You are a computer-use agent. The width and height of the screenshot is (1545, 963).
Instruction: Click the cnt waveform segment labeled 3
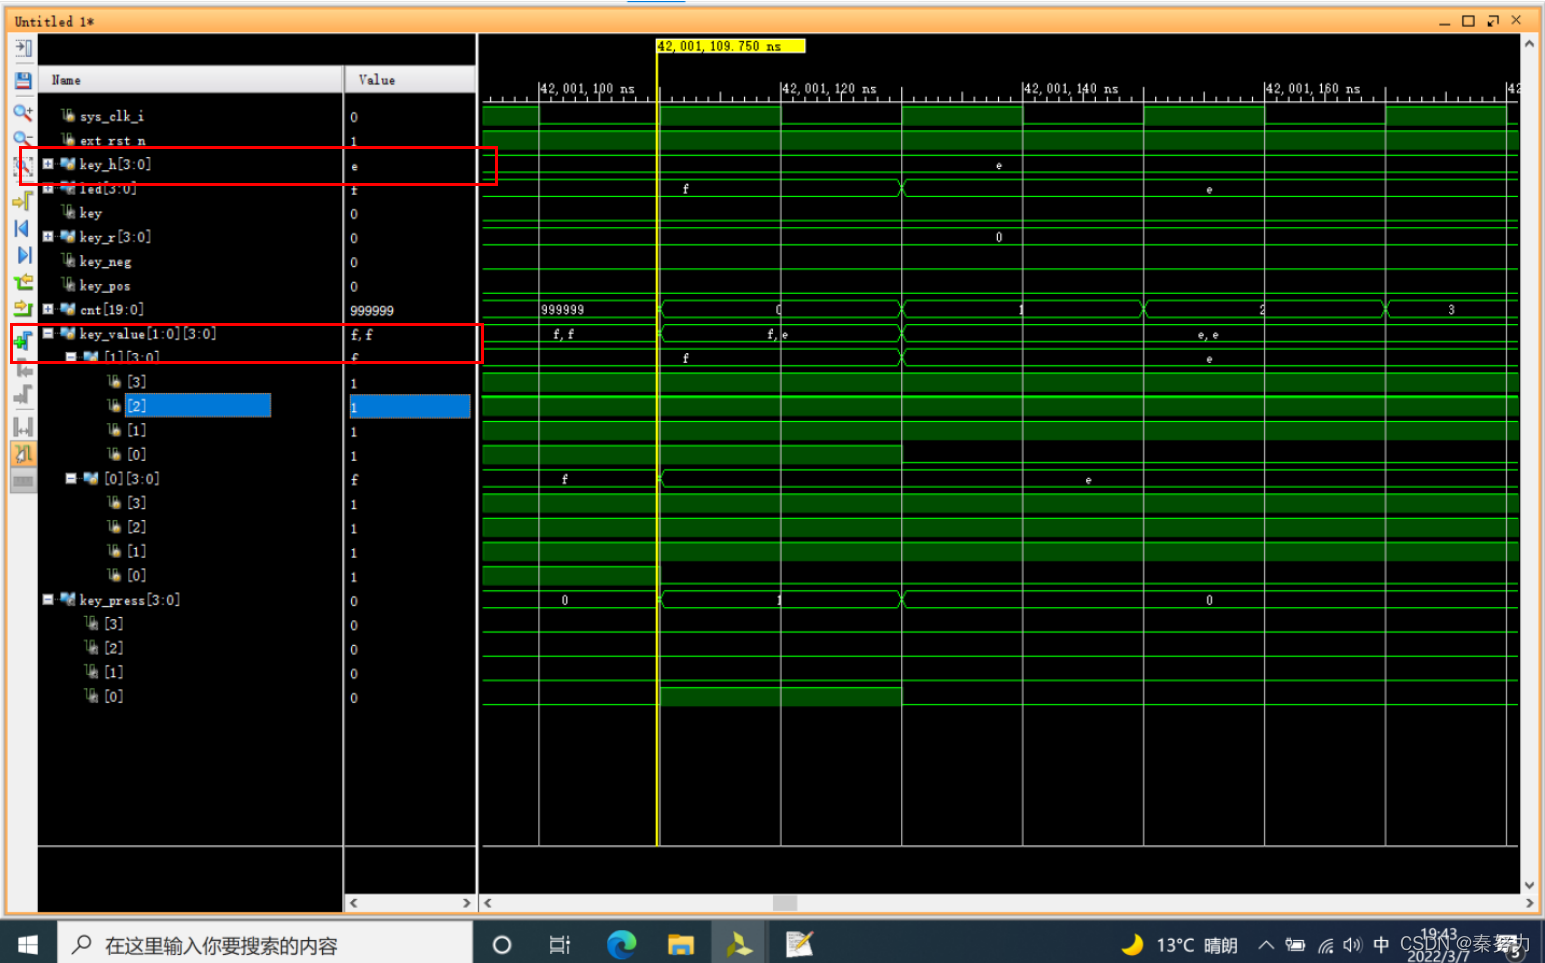tap(1451, 310)
